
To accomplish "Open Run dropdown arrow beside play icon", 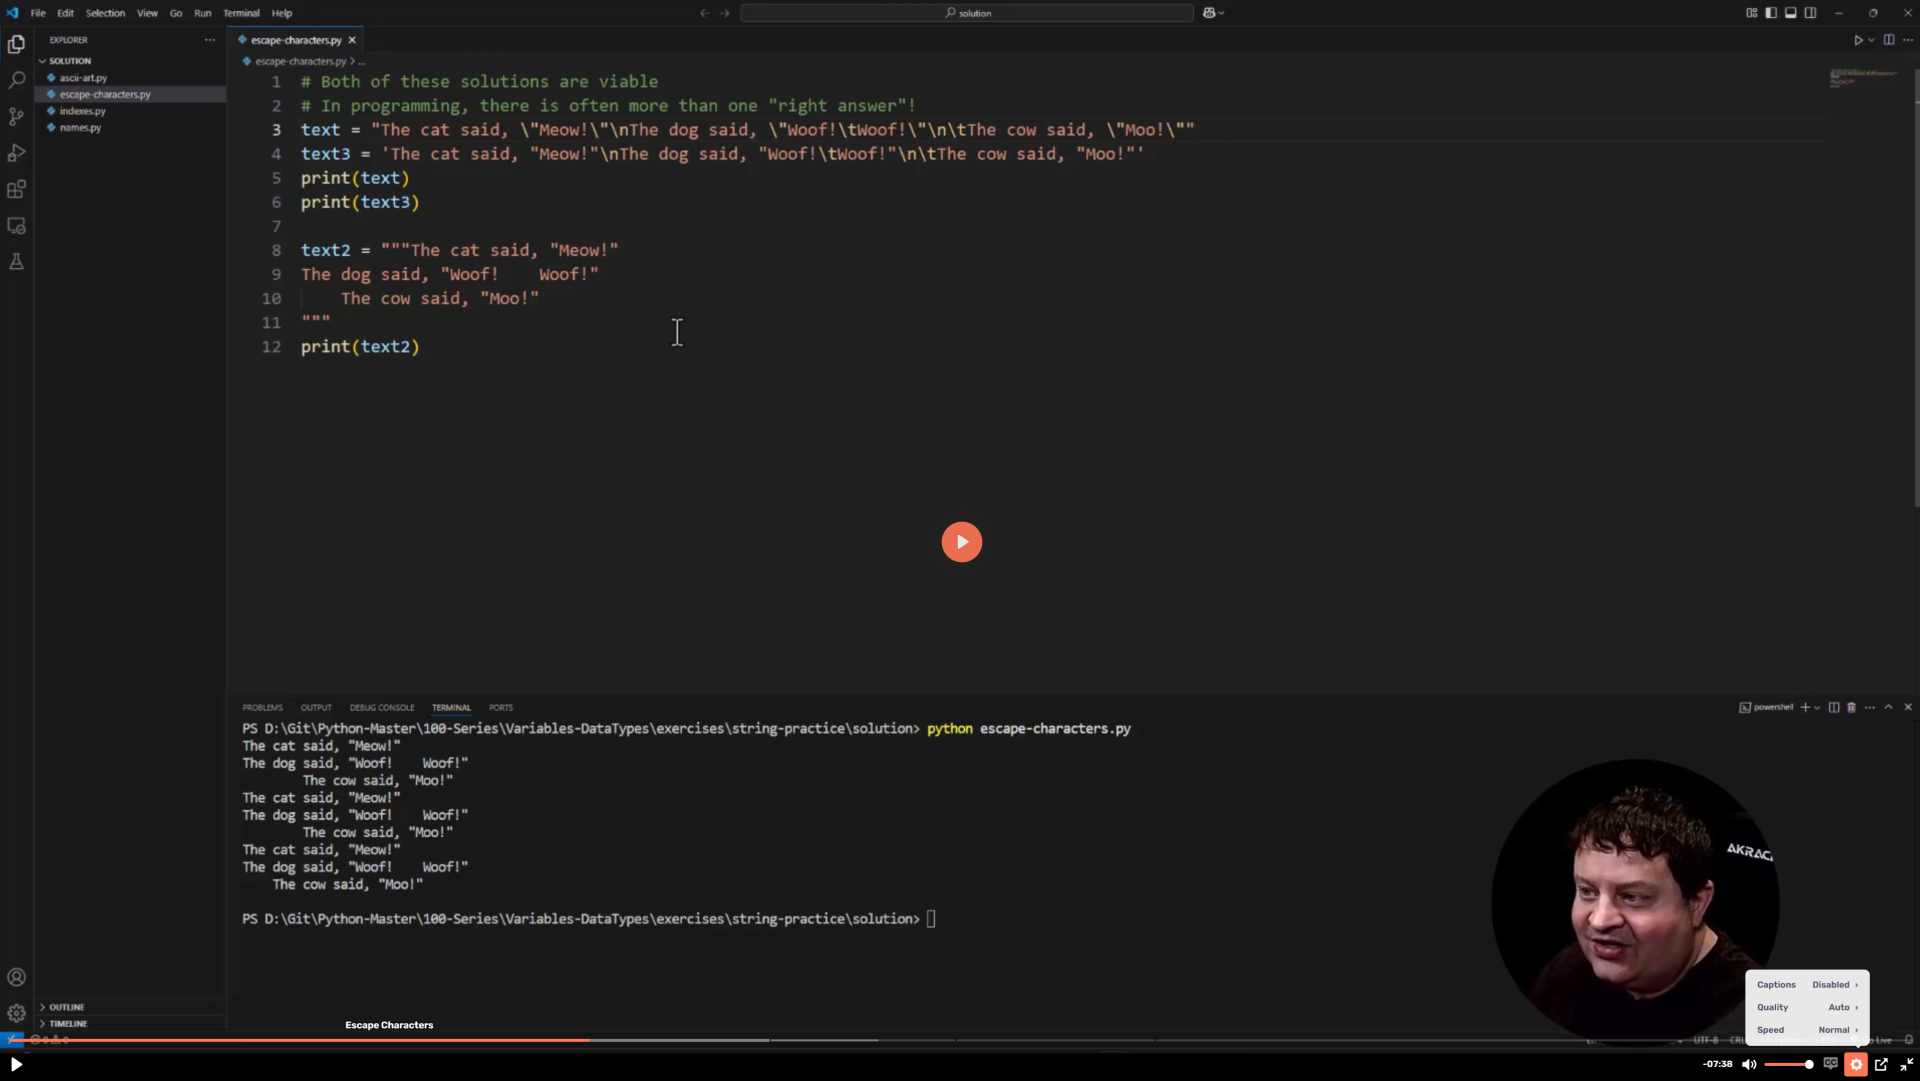I will [1871, 40].
